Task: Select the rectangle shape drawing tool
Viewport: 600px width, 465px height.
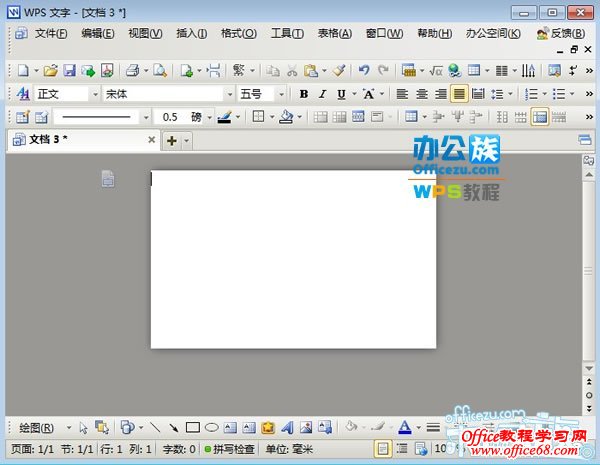Action: pos(193,427)
